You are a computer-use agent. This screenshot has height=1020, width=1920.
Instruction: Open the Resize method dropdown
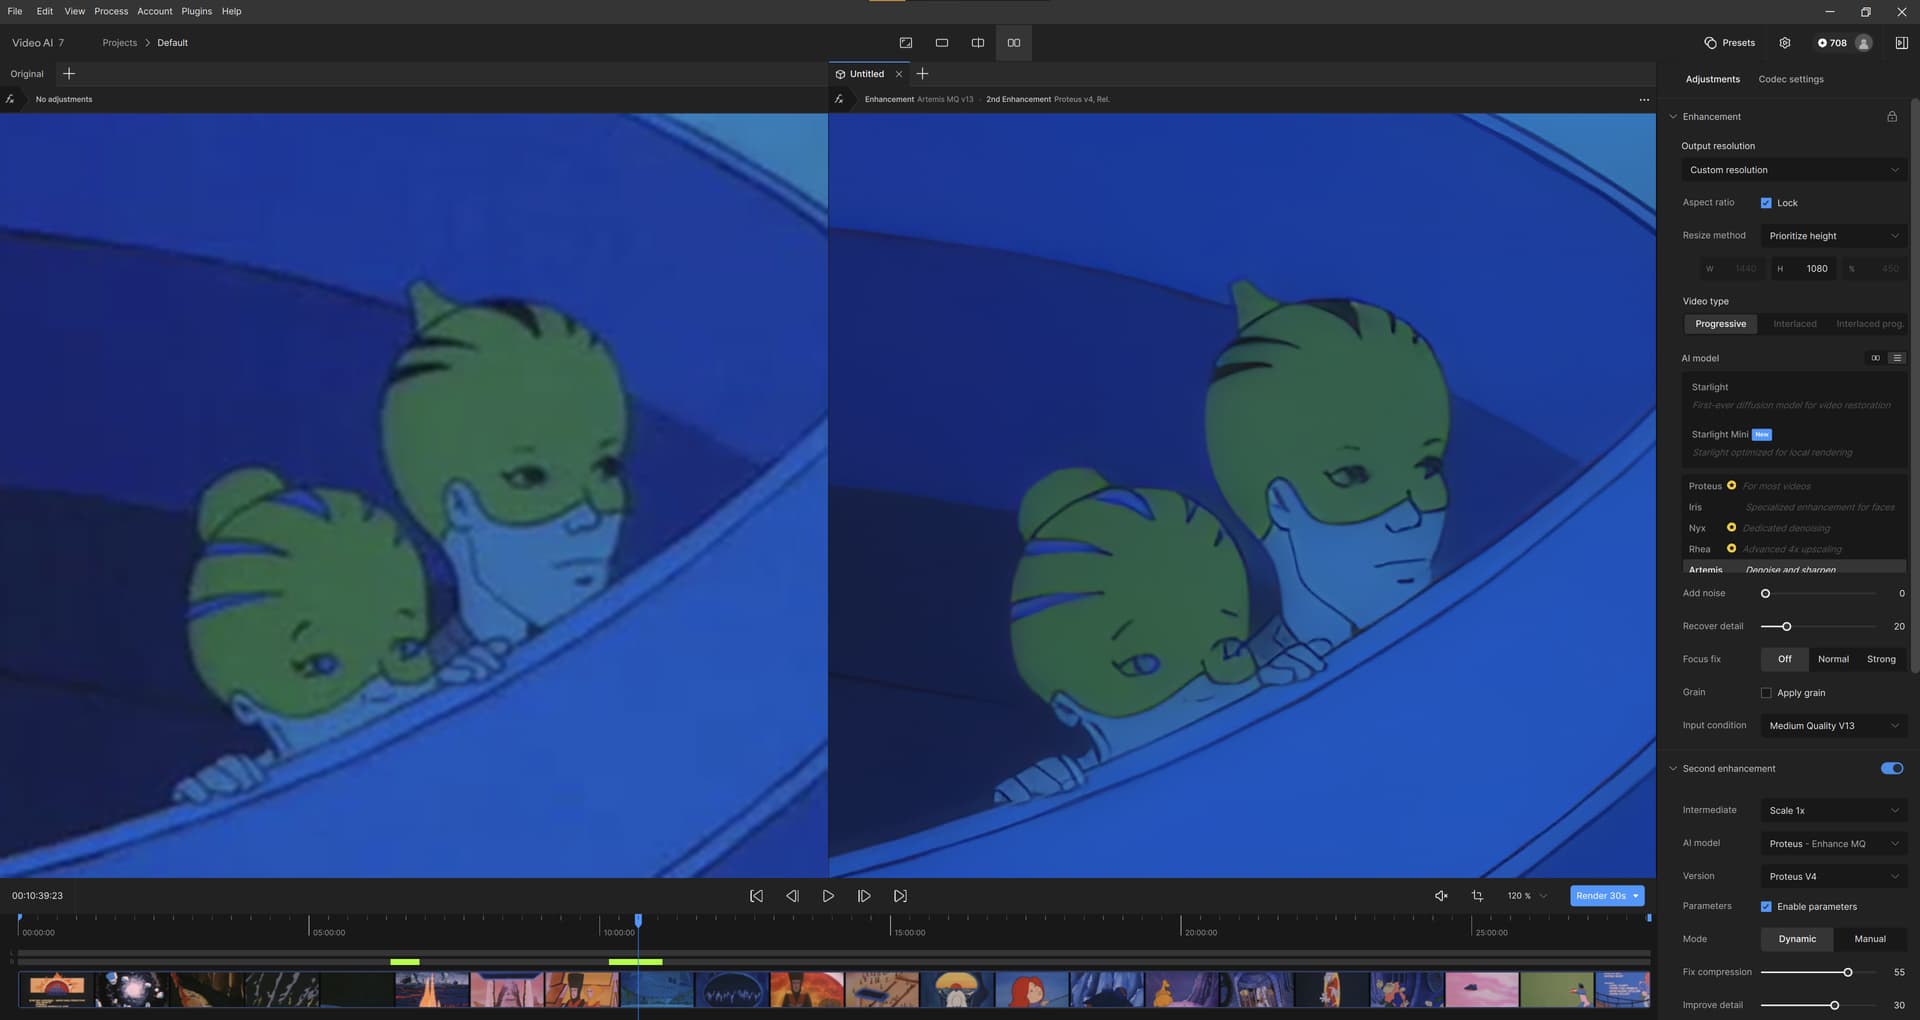[1833, 236]
